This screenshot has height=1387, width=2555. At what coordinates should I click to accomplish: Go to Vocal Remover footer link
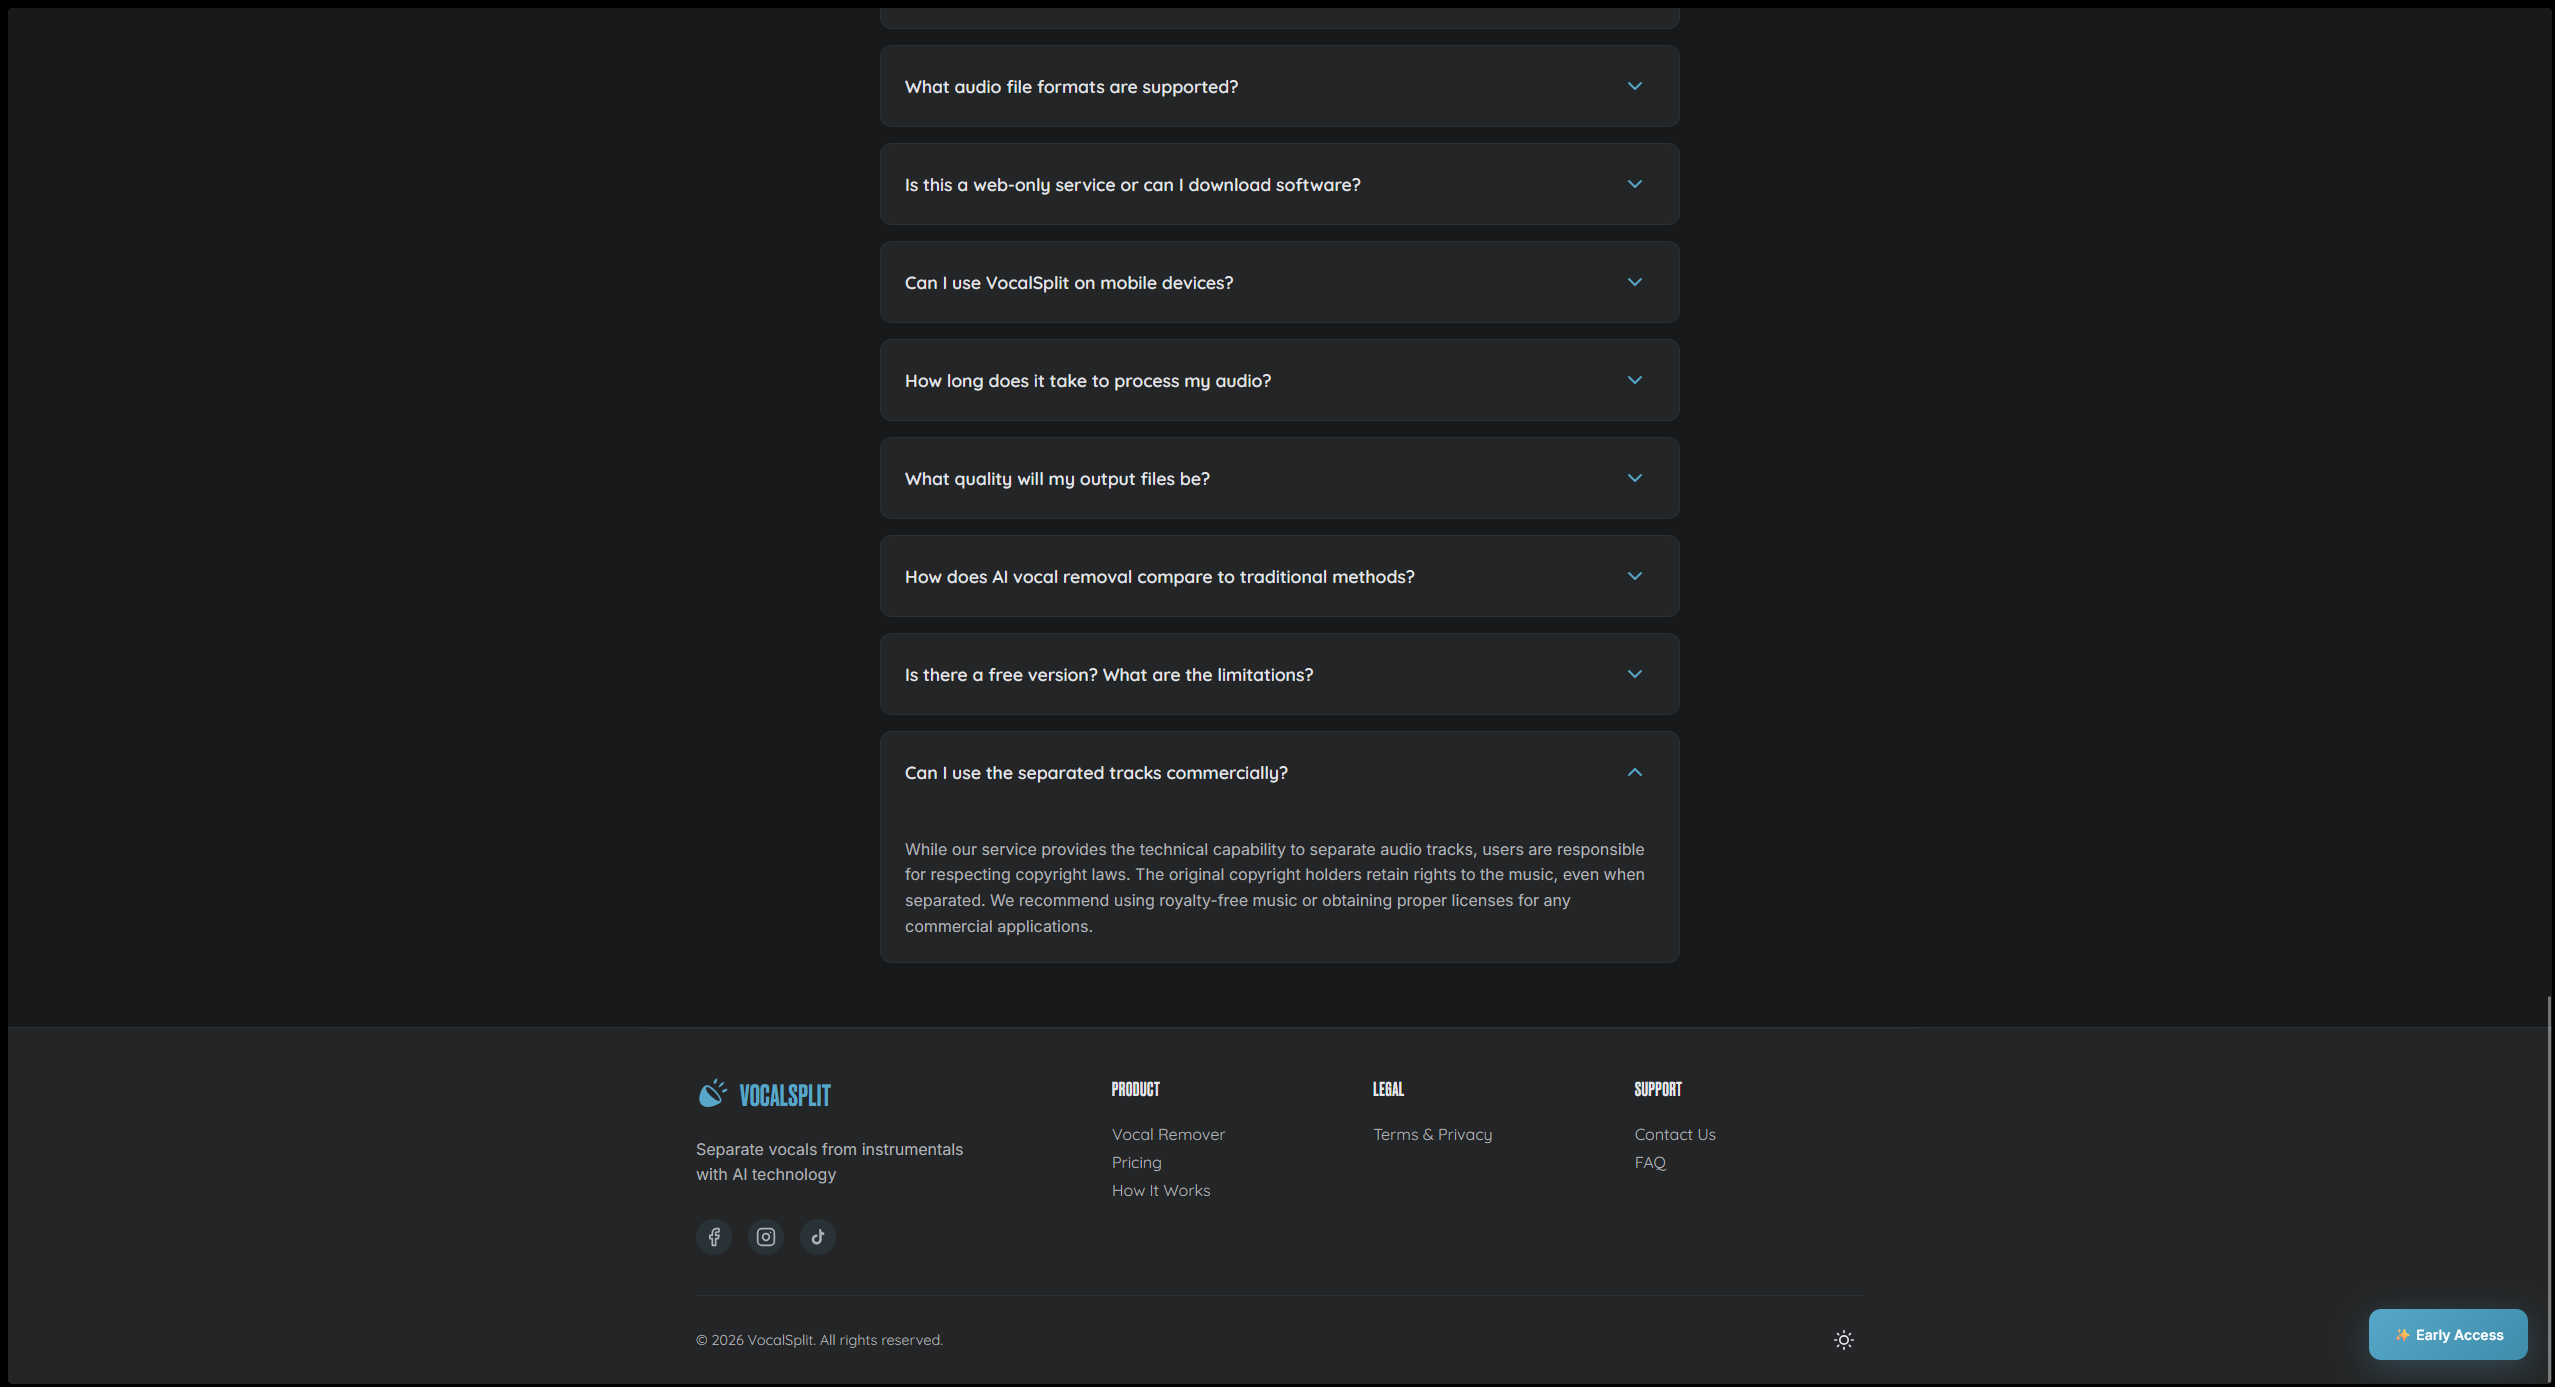1168,1134
